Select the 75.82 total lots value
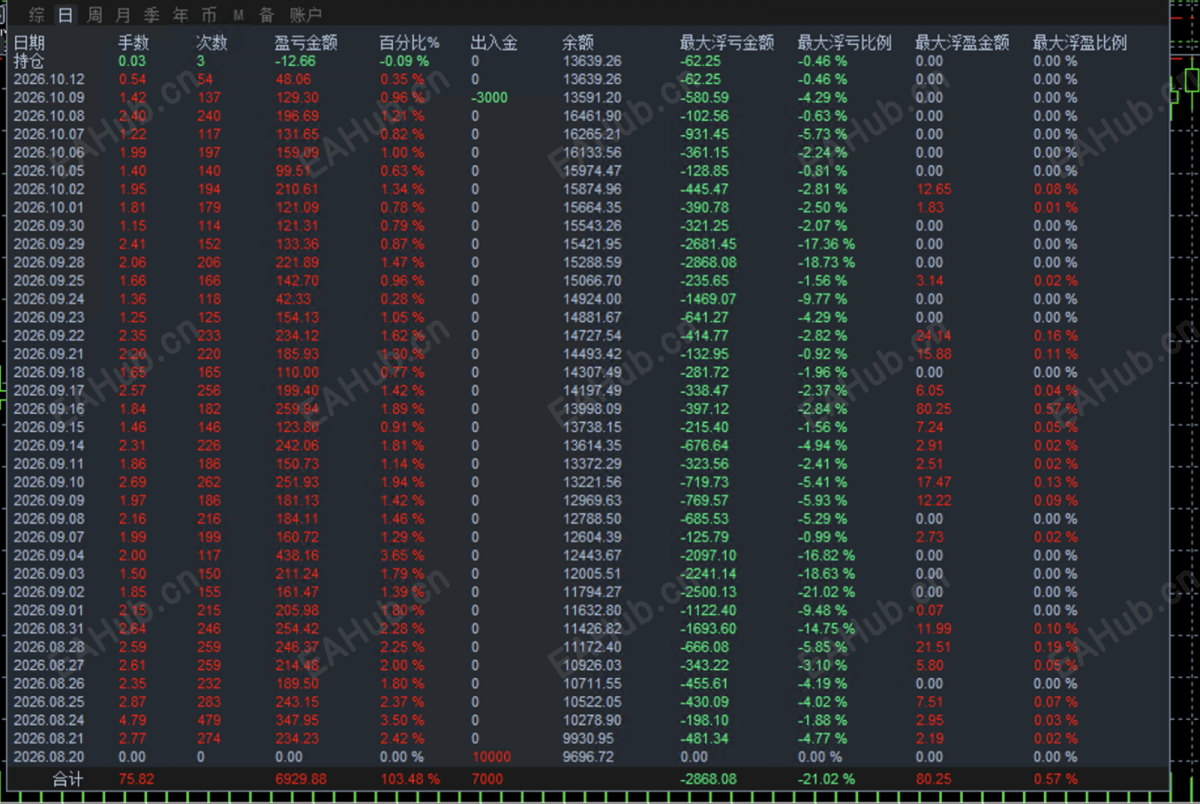The width and height of the screenshot is (1200, 804). click(x=136, y=779)
